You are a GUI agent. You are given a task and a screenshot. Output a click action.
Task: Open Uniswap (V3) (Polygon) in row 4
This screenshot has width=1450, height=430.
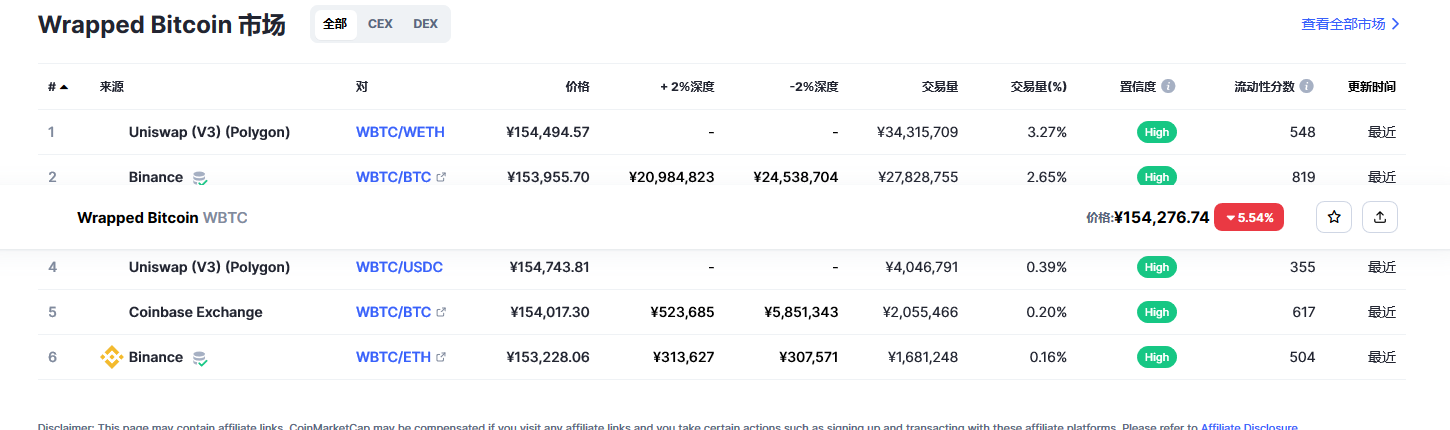209,267
